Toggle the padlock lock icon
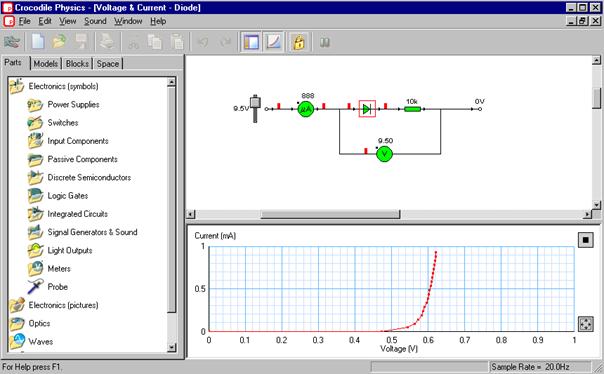Screen dimensions: 604x374 (x=299, y=42)
